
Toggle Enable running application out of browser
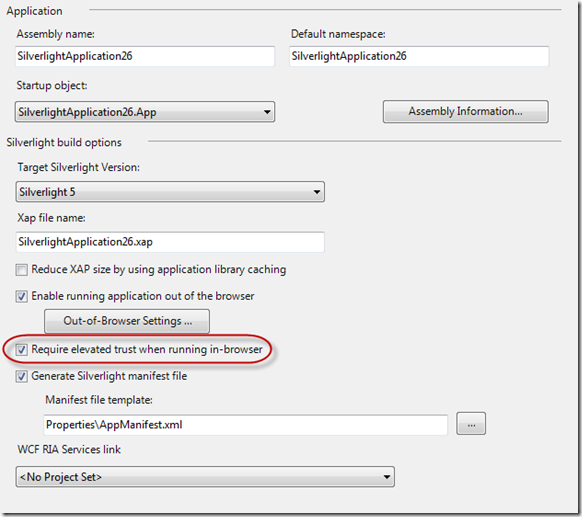coord(22,296)
